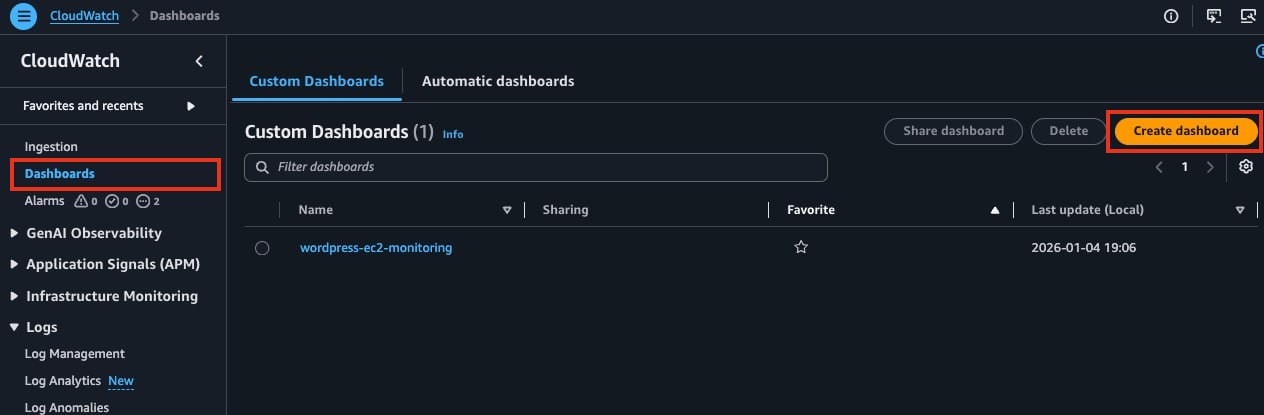
Task: Open Log Management
Action: coord(75,354)
